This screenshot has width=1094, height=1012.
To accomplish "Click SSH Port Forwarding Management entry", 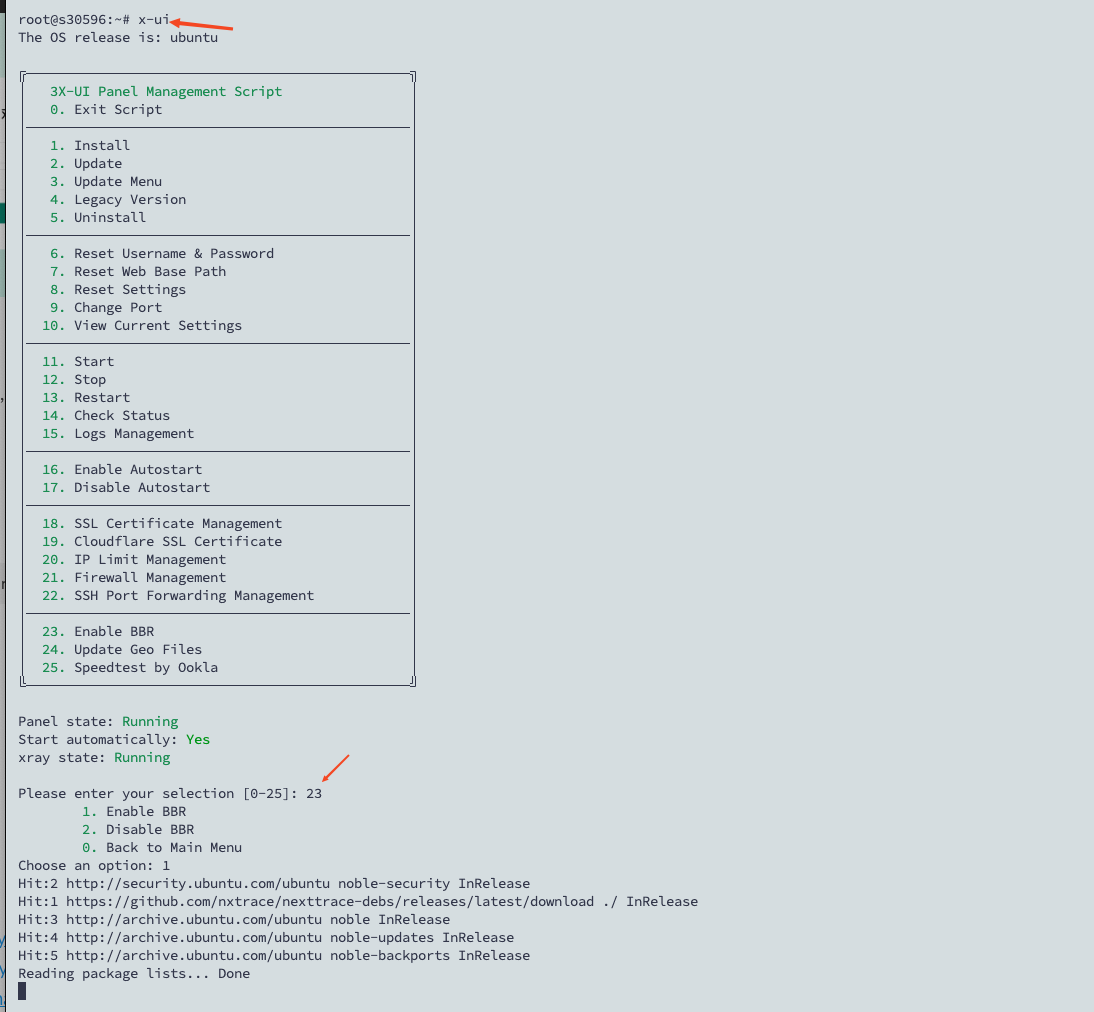I will pos(193,595).
